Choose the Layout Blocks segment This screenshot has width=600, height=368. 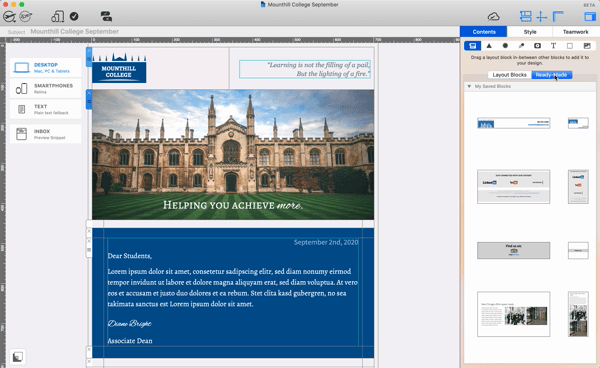[x=509, y=75]
